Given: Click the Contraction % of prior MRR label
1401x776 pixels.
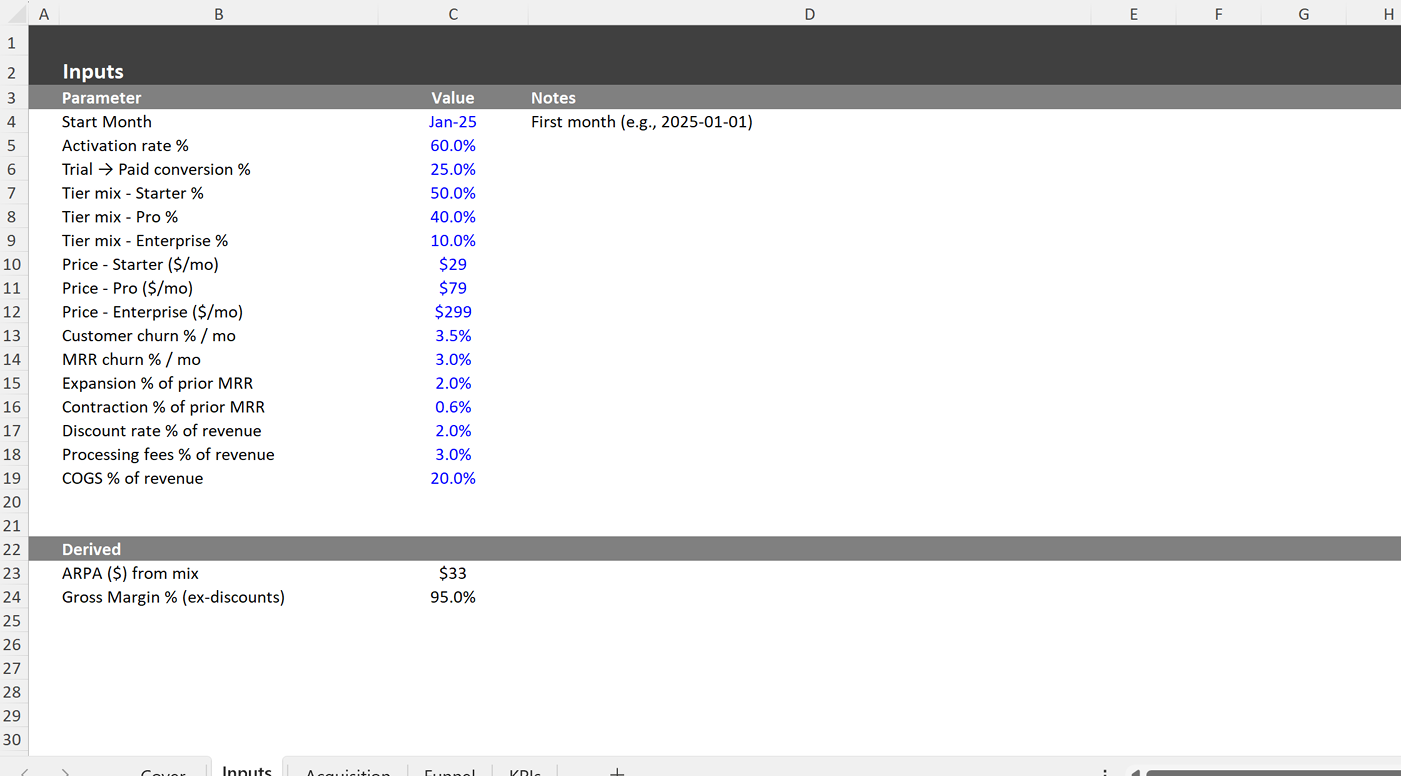Looking at the screenshot, I should [163, 407].
